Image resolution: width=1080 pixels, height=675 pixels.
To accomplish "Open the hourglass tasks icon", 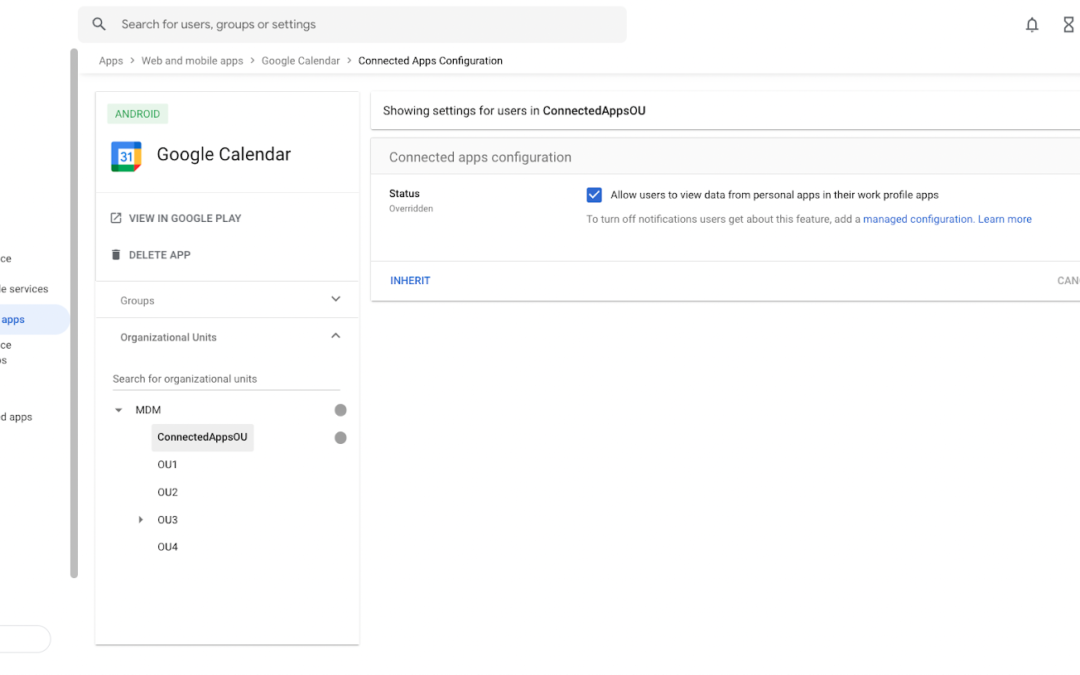I will (1068, 25).
